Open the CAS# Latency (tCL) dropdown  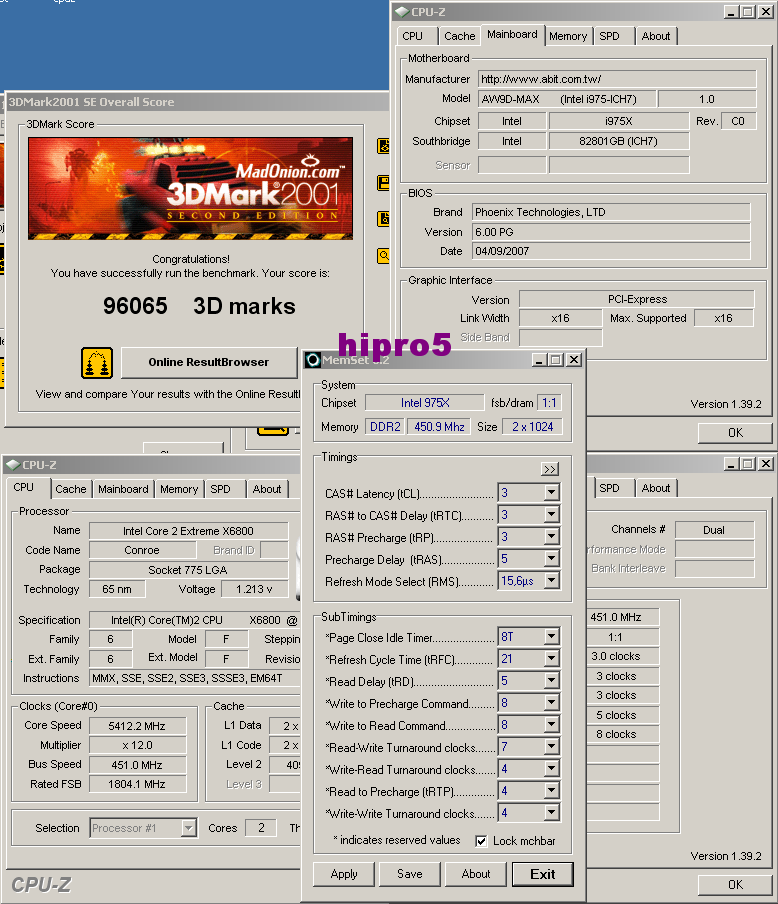[551, 492]
